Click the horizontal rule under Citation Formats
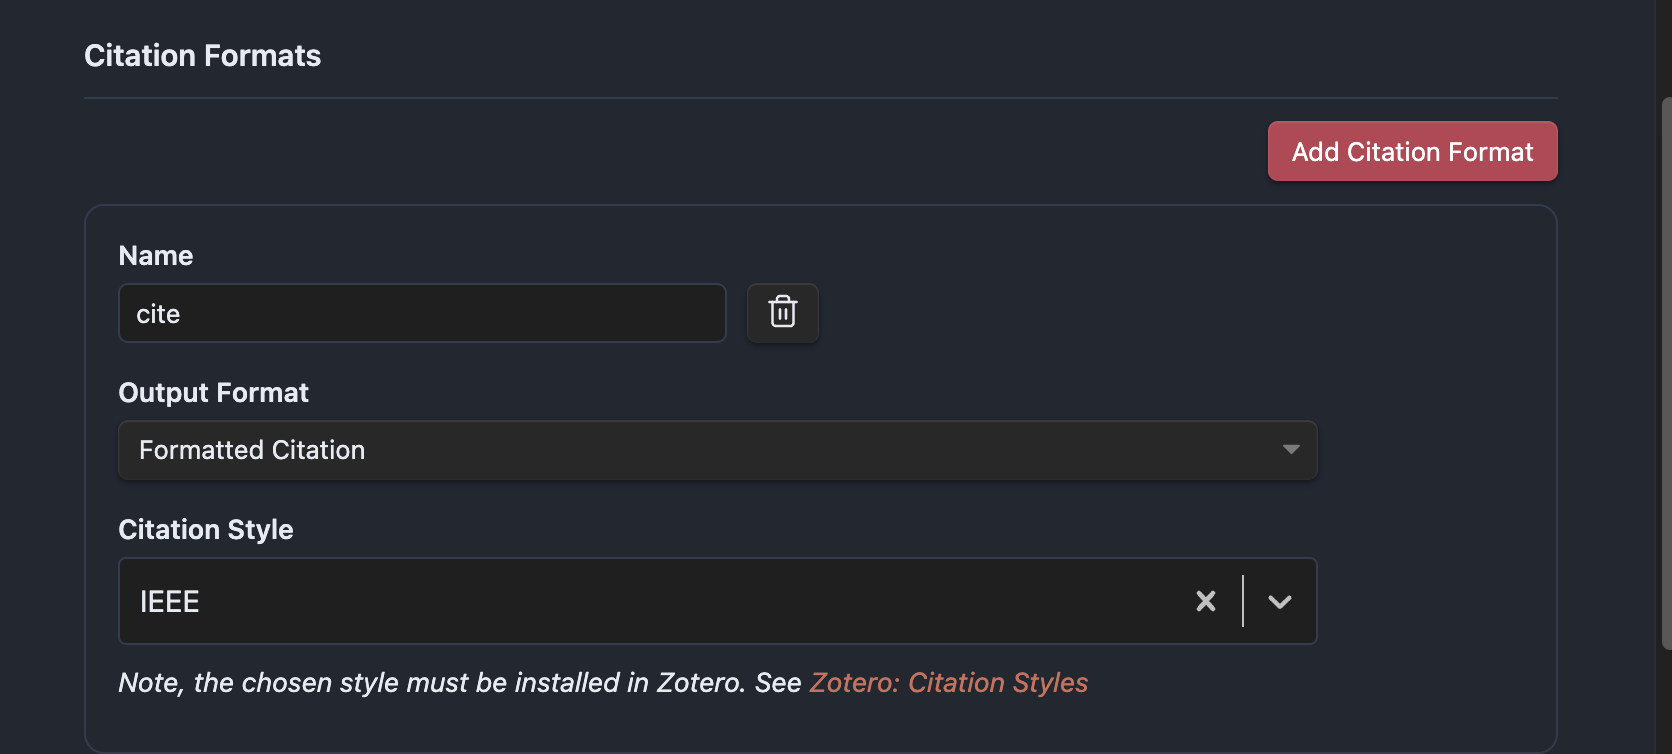Screen dimensions: 1672x754 tap(820, 98)
